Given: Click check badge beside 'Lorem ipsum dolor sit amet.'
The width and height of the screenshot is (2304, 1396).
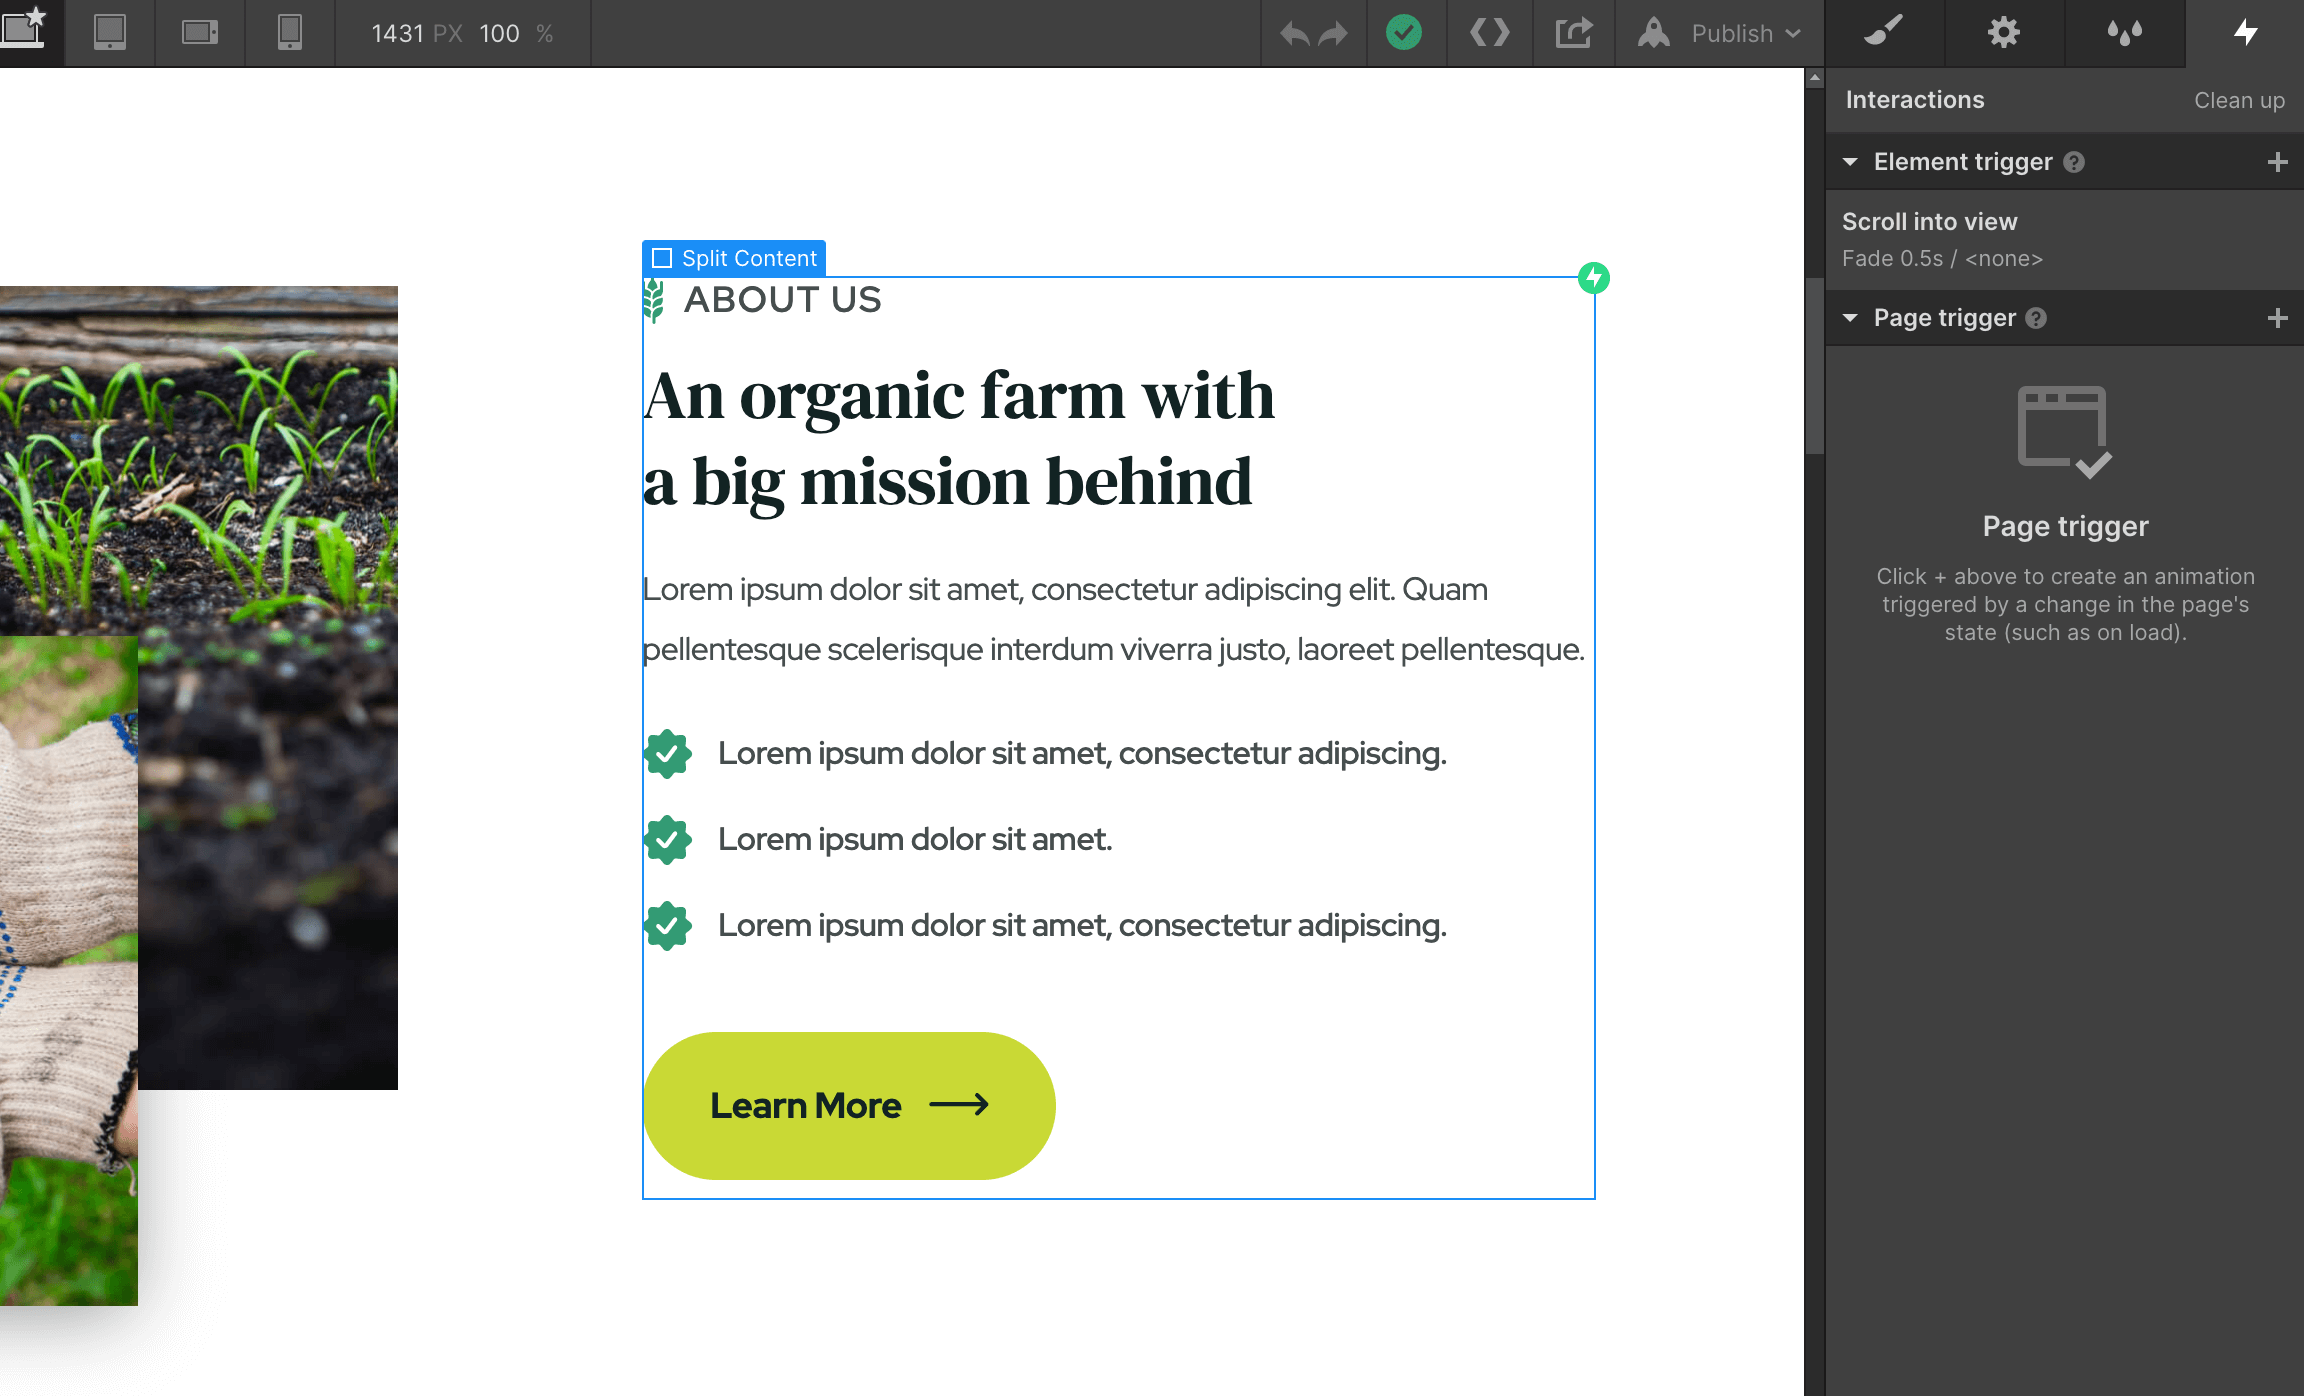Looking at the screenshot, I should (x=667, y=840).
